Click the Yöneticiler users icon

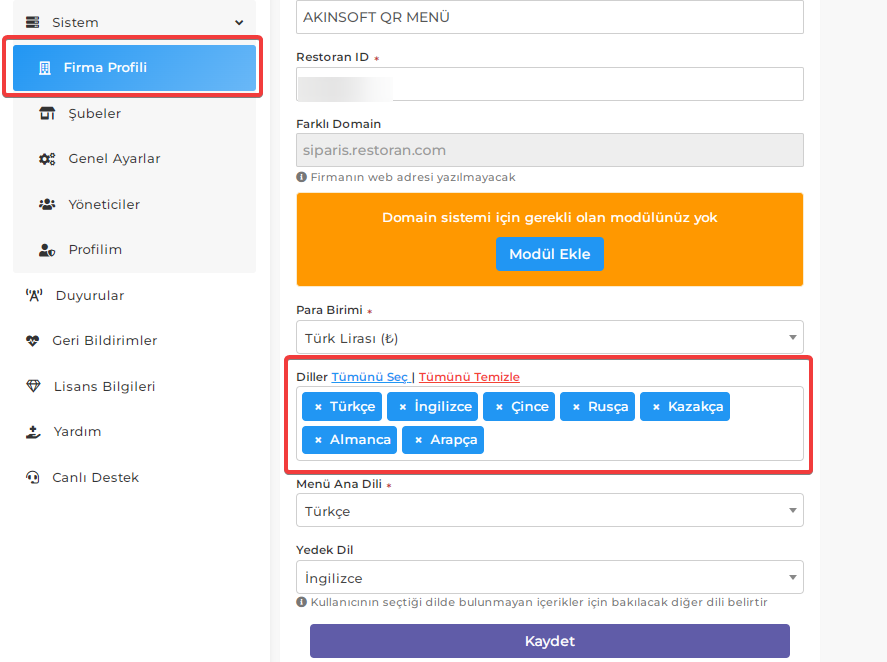[47, 204]
